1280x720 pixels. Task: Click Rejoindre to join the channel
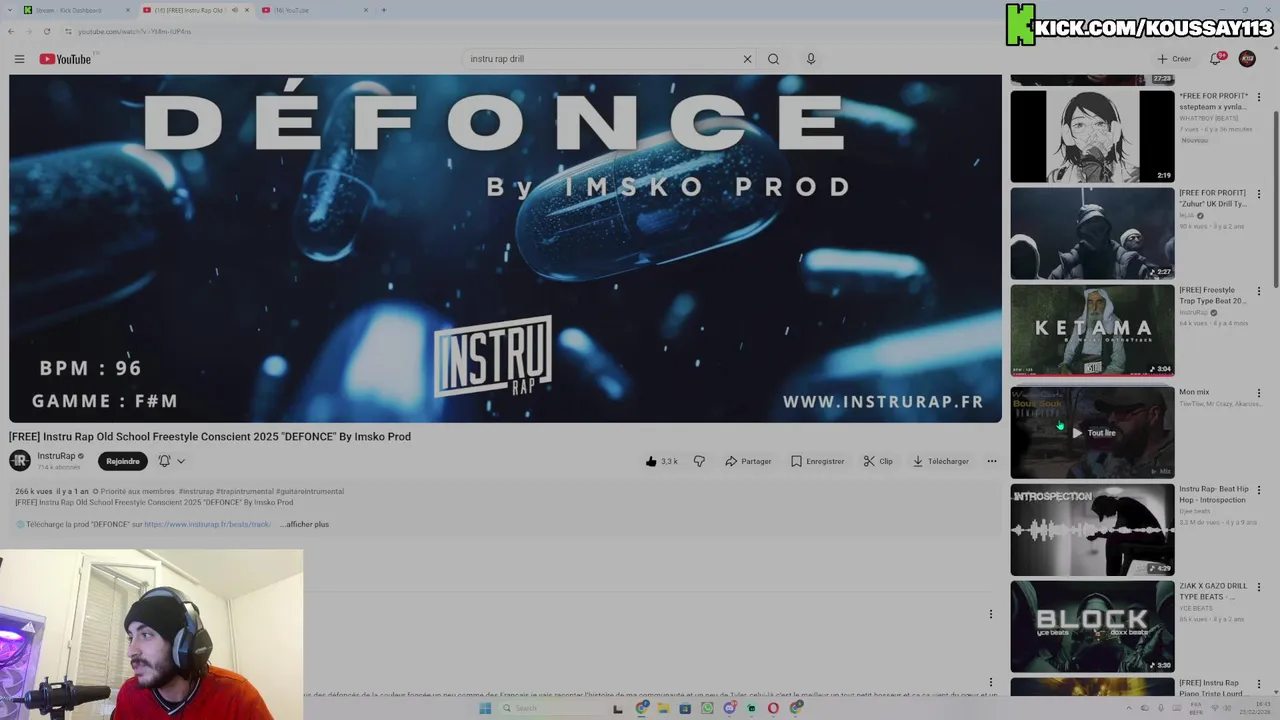123,461
